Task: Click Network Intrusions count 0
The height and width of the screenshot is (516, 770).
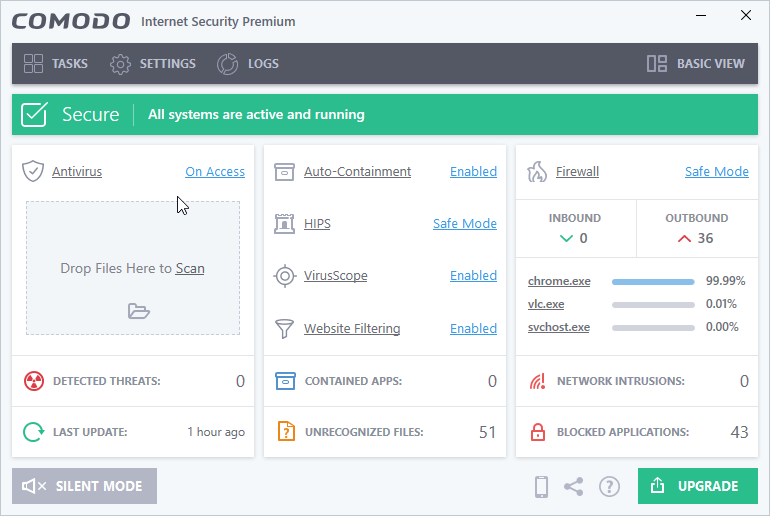Action: point(744,381)
